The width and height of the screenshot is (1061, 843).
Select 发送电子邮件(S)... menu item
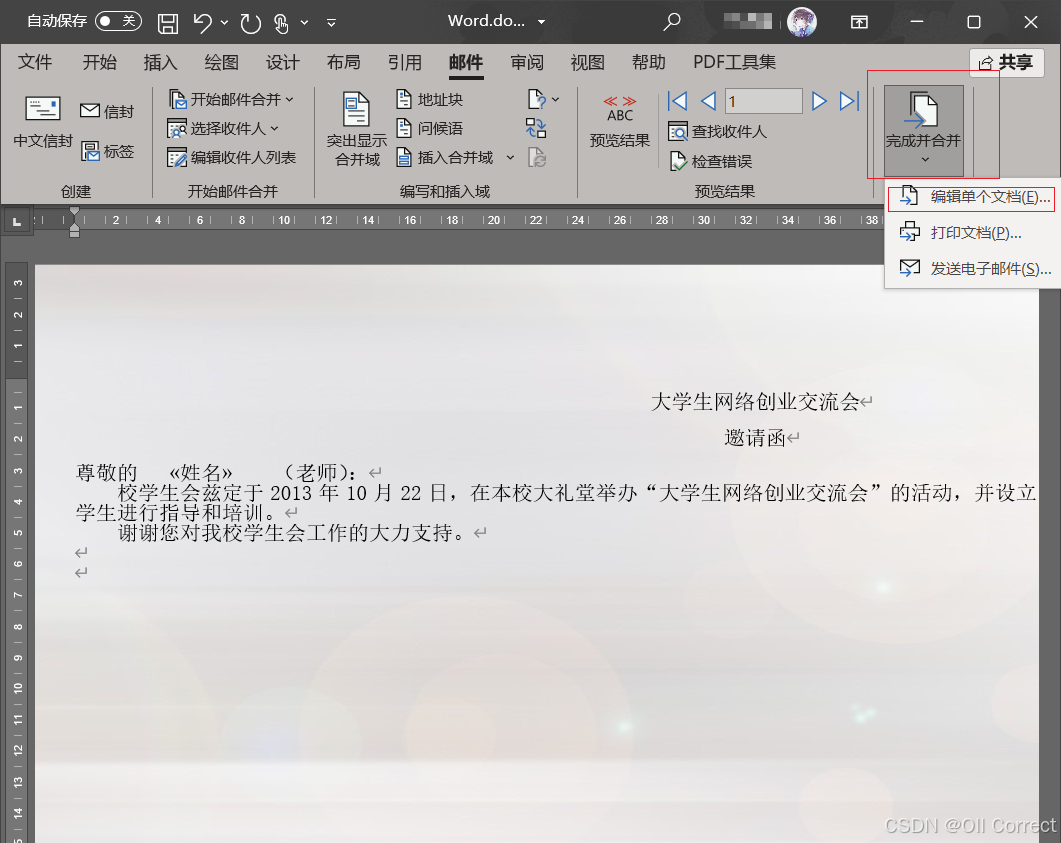tap(972, 269)
